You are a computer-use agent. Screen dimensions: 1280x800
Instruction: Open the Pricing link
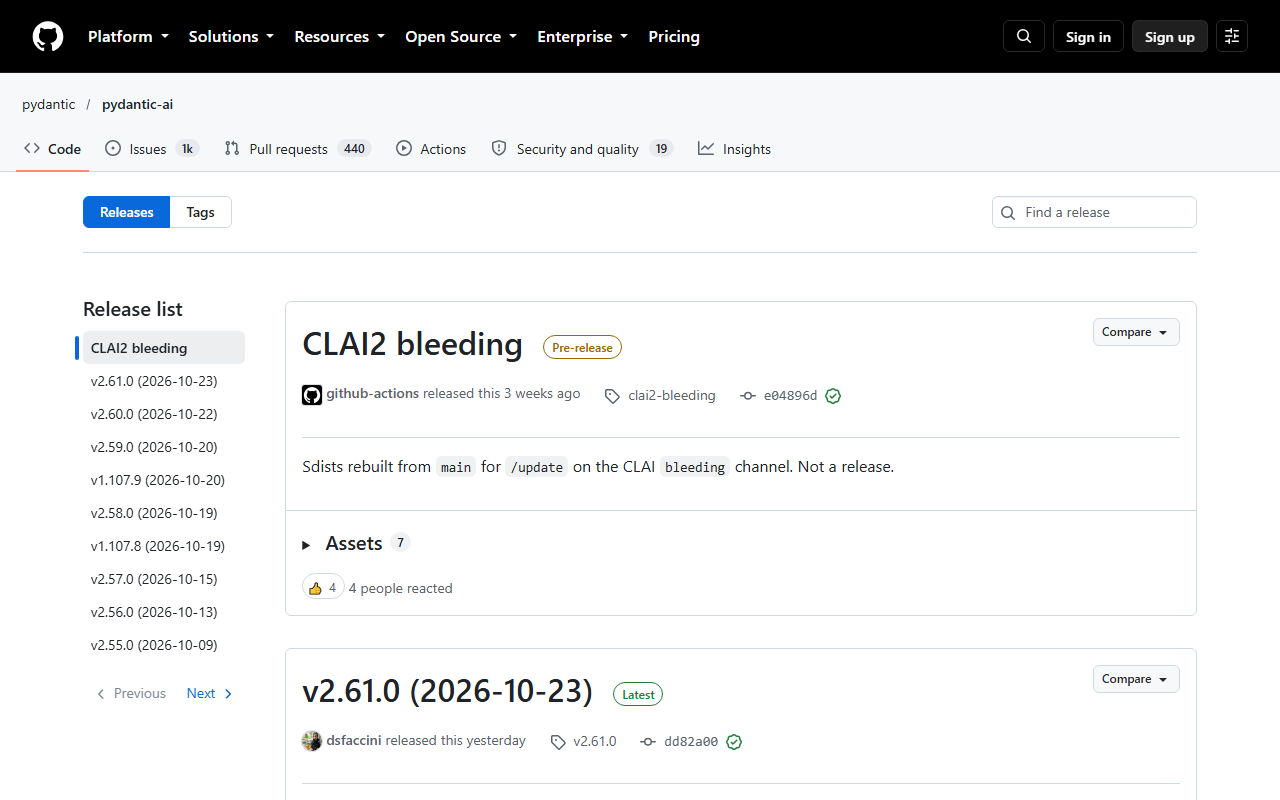coord(674,37)
